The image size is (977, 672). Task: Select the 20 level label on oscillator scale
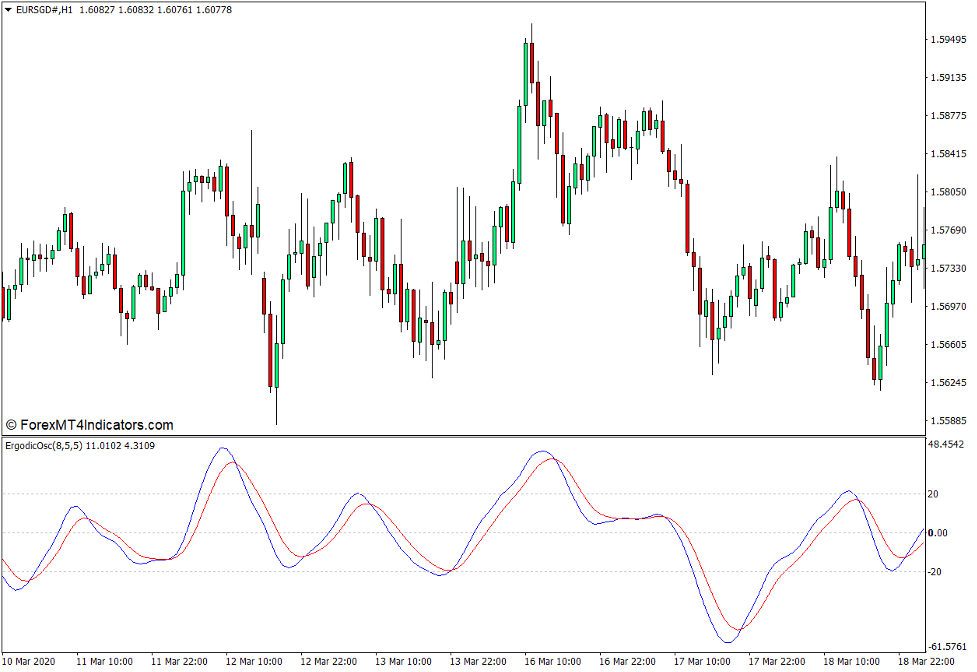(x=934, y=494)
